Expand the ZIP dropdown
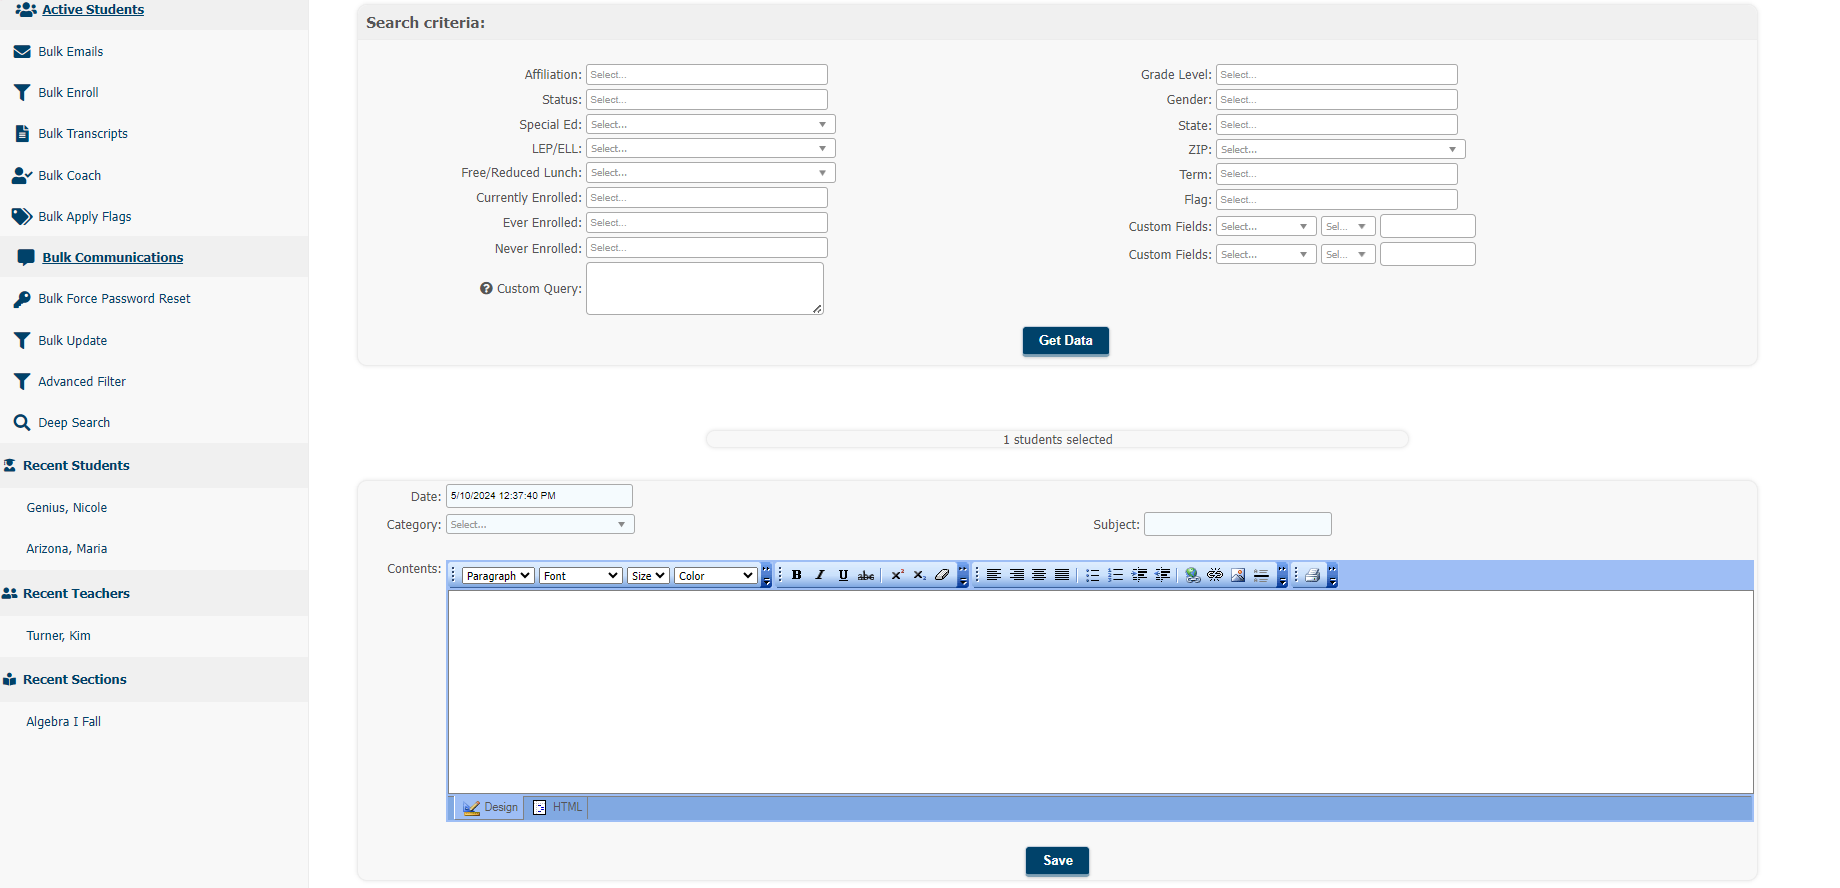Viewport: 1840px width, 888px height. (1341, 149)
